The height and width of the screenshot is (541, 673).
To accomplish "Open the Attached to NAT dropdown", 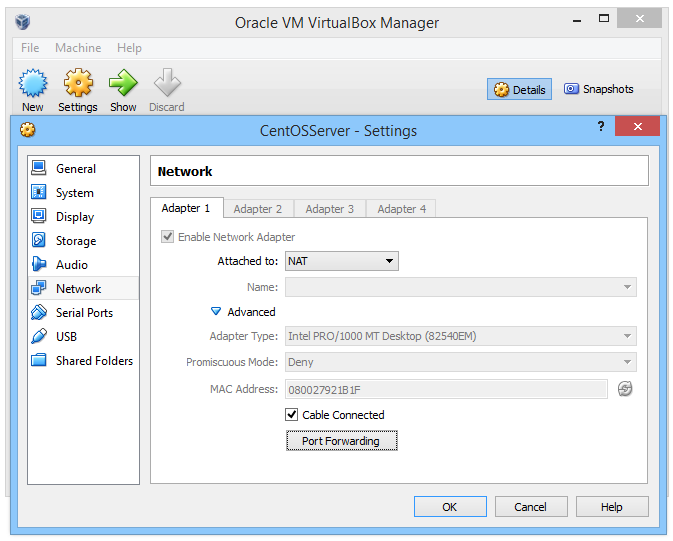I will (342, 261).
